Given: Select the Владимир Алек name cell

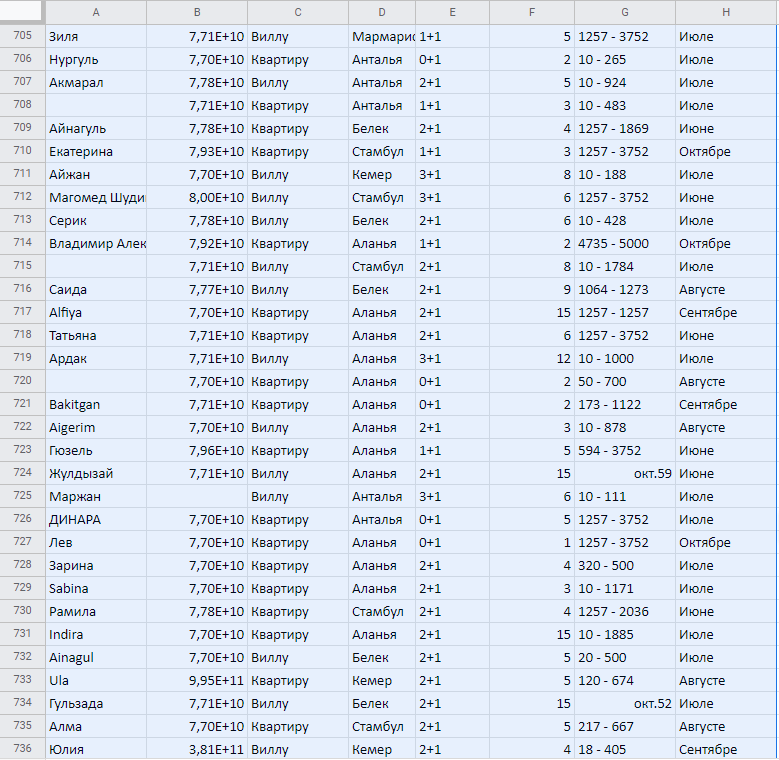Looking at the screenshot, I should click(x=96, y=243).
